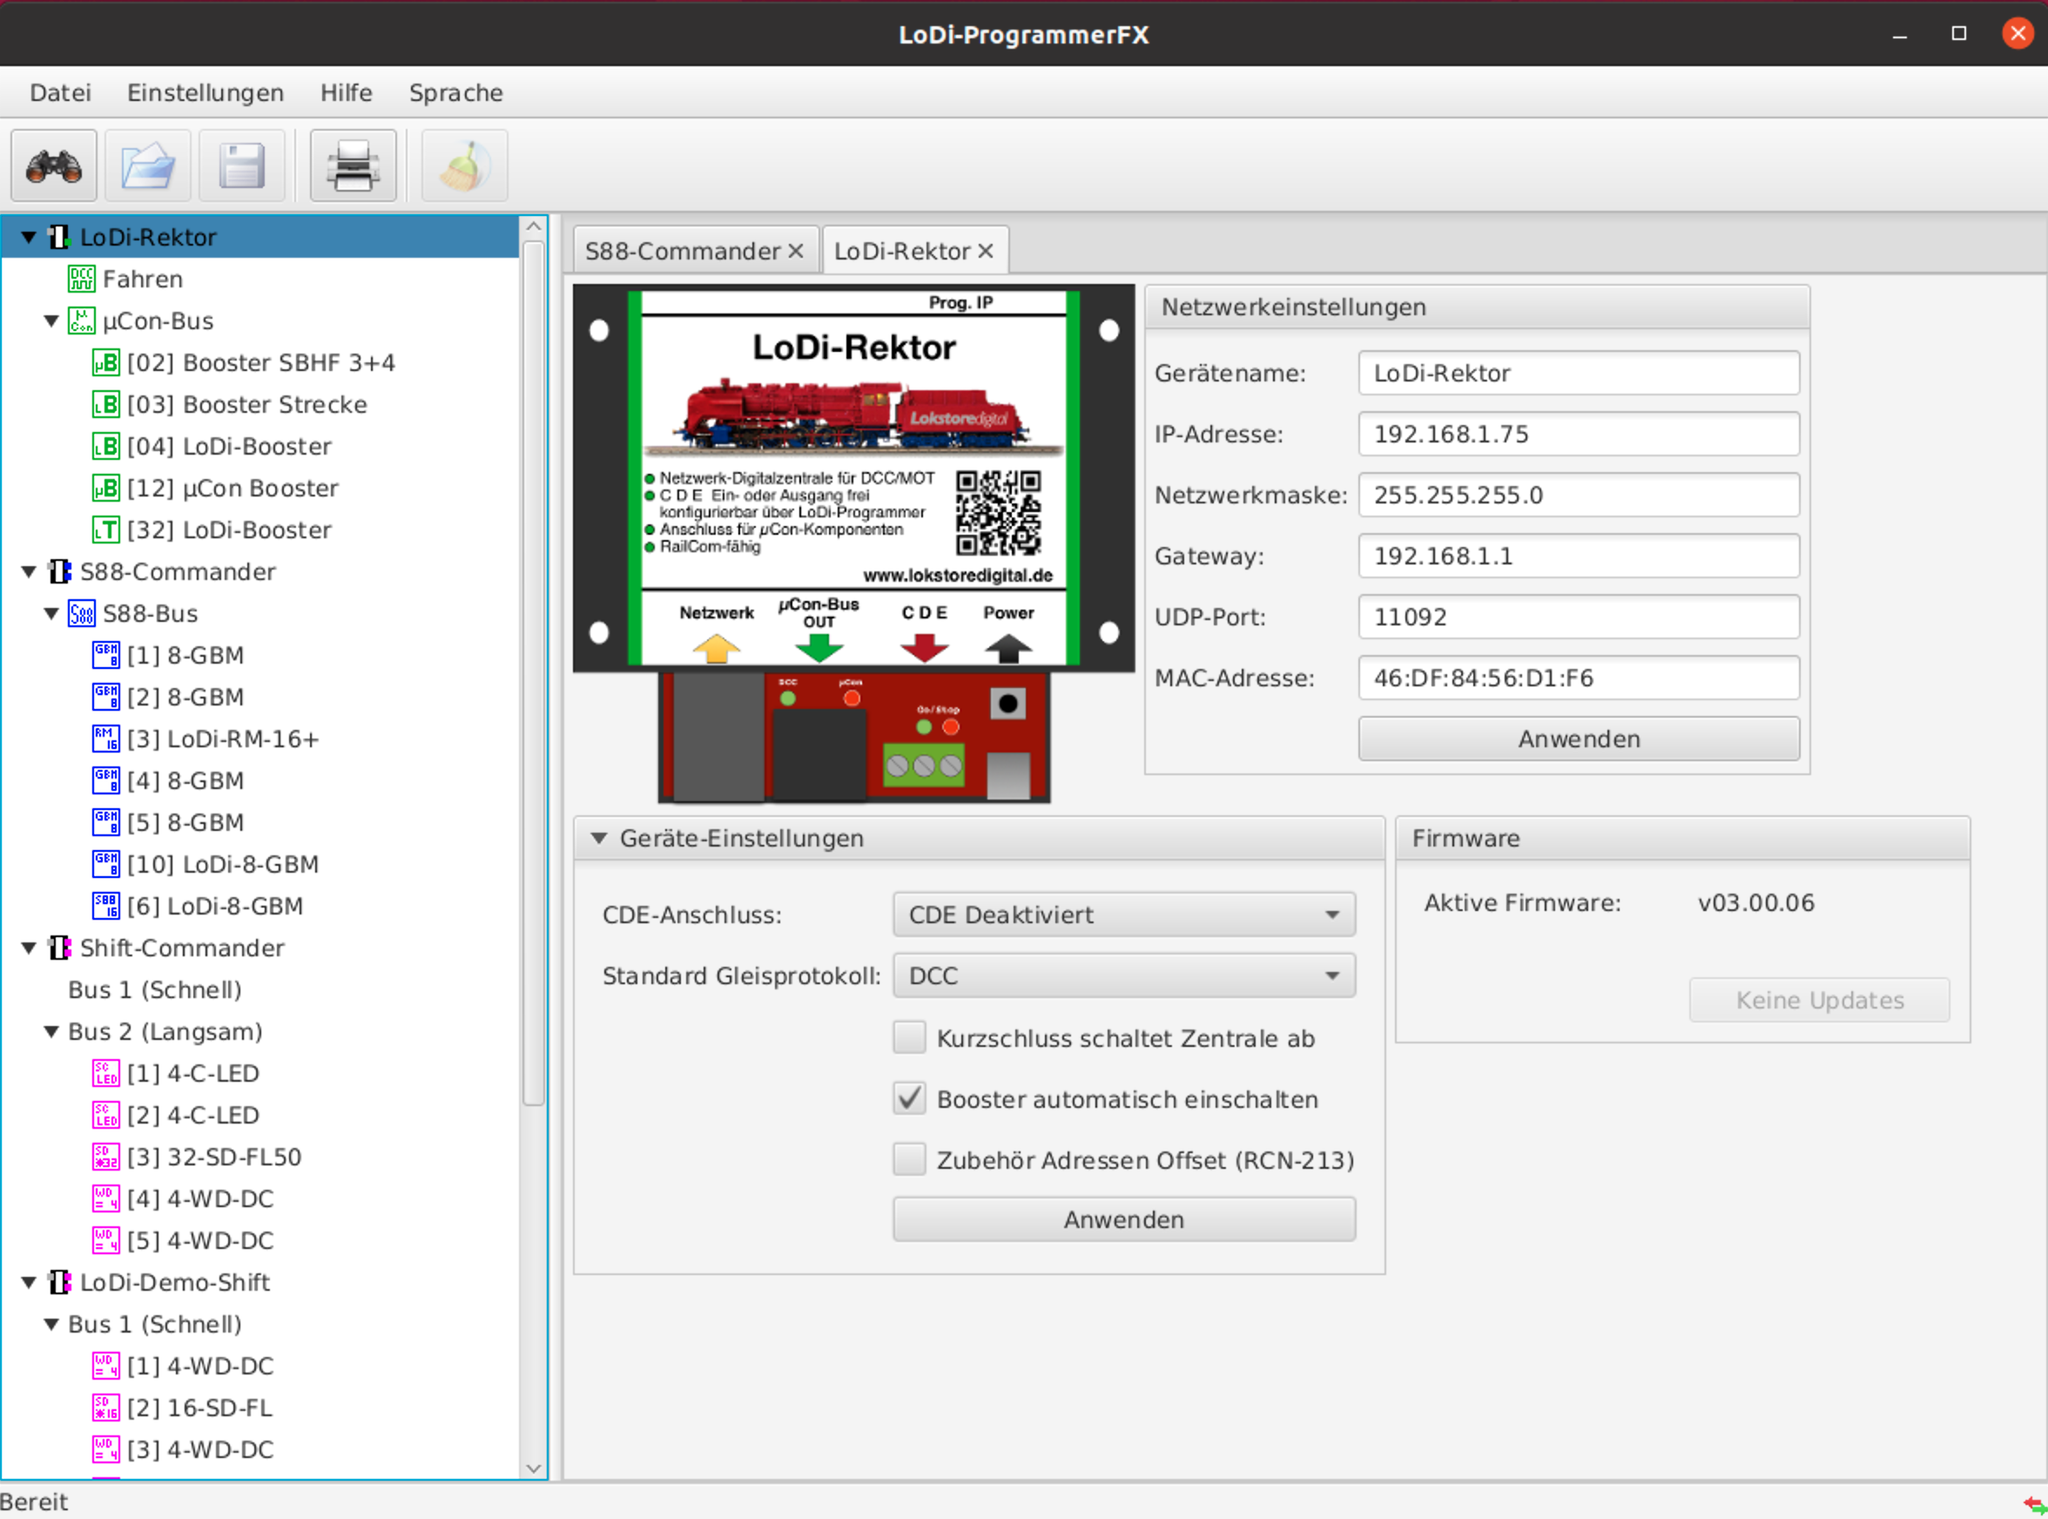This screenshot has height=1519, width=2048.
Task: Click icon of [3] LoDi-RM-16+
Action: [106, 739]
